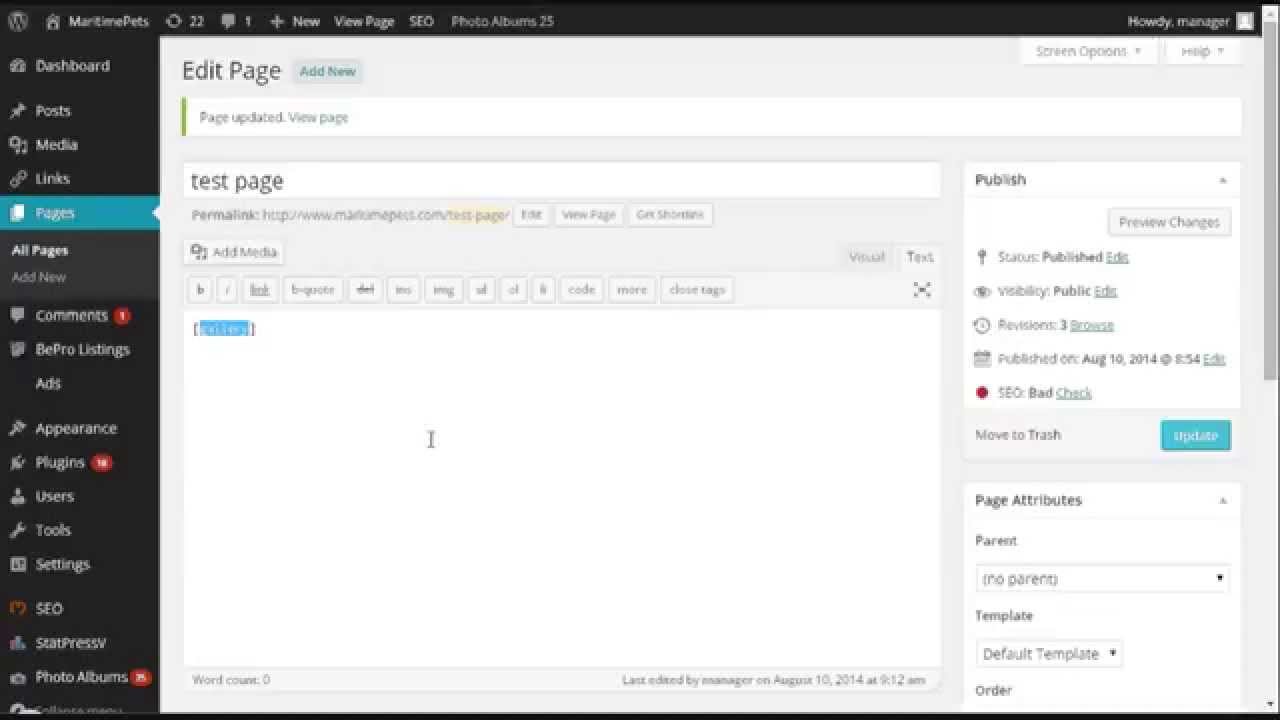Viewport: 1280px width, 720px height.
Task: Open View Page in admin bar
Action: pyautogui.click(x=364, y=21)
